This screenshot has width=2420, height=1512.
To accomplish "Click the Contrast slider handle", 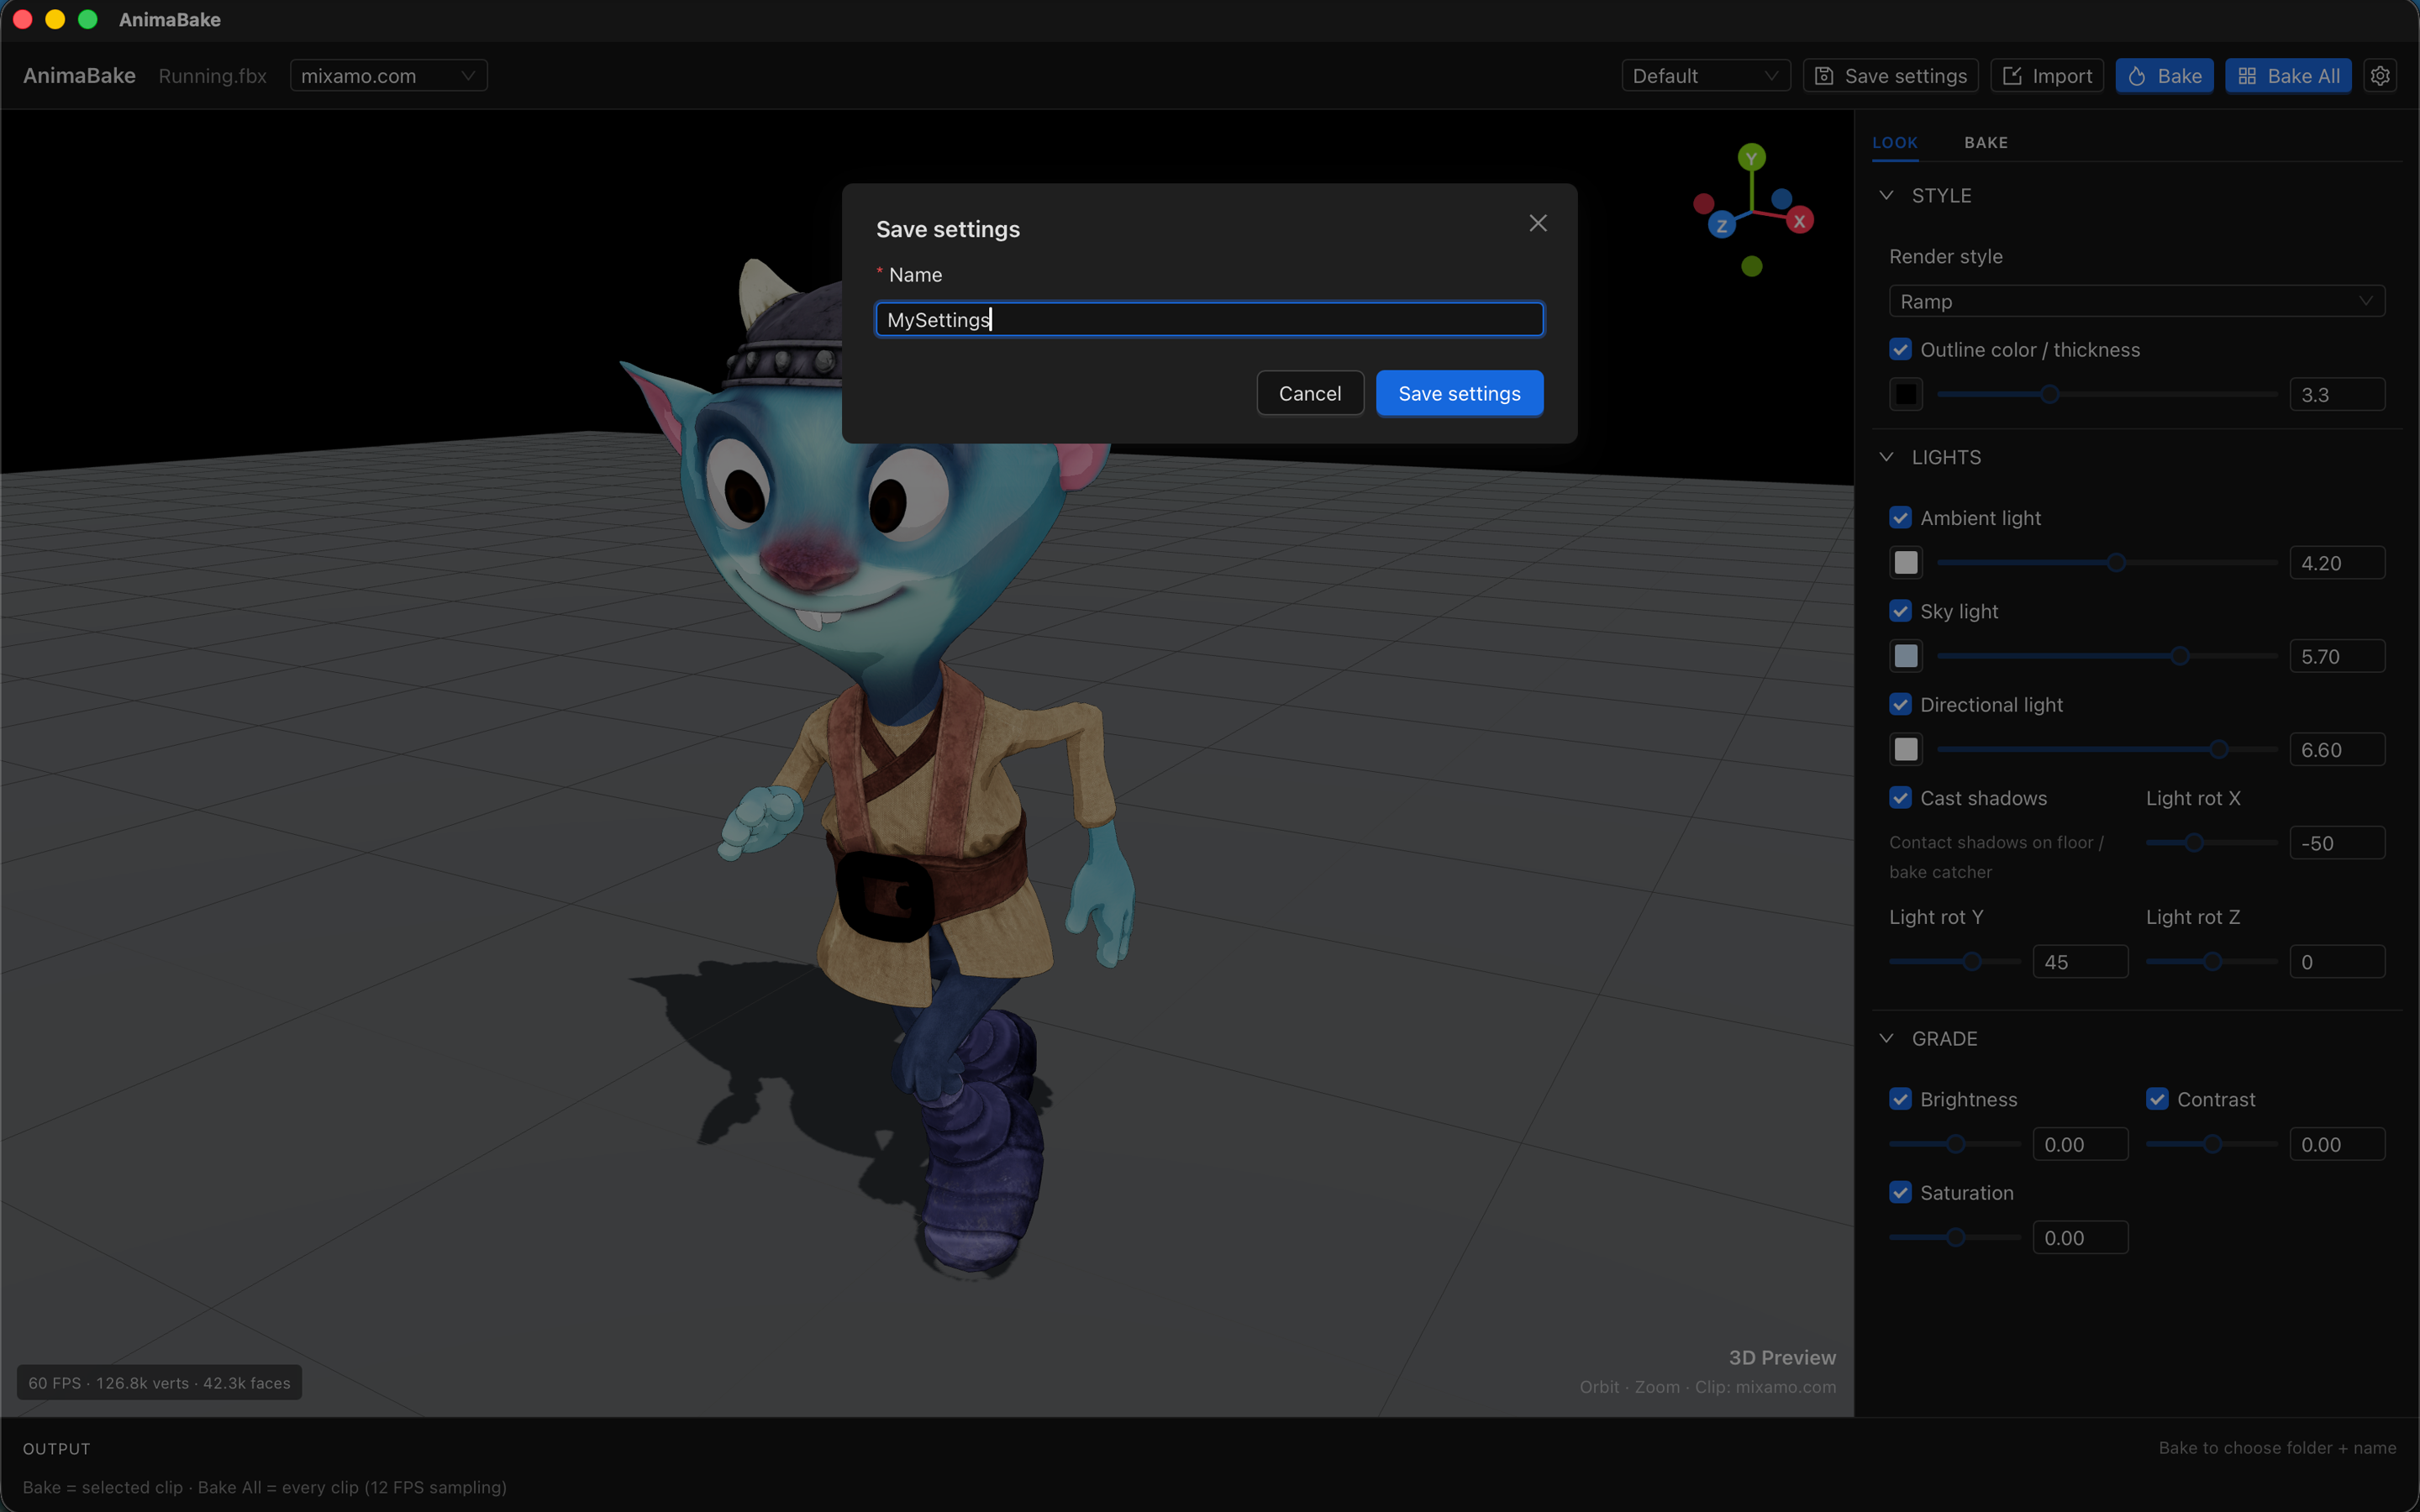I will [x=2213, y=1144].
